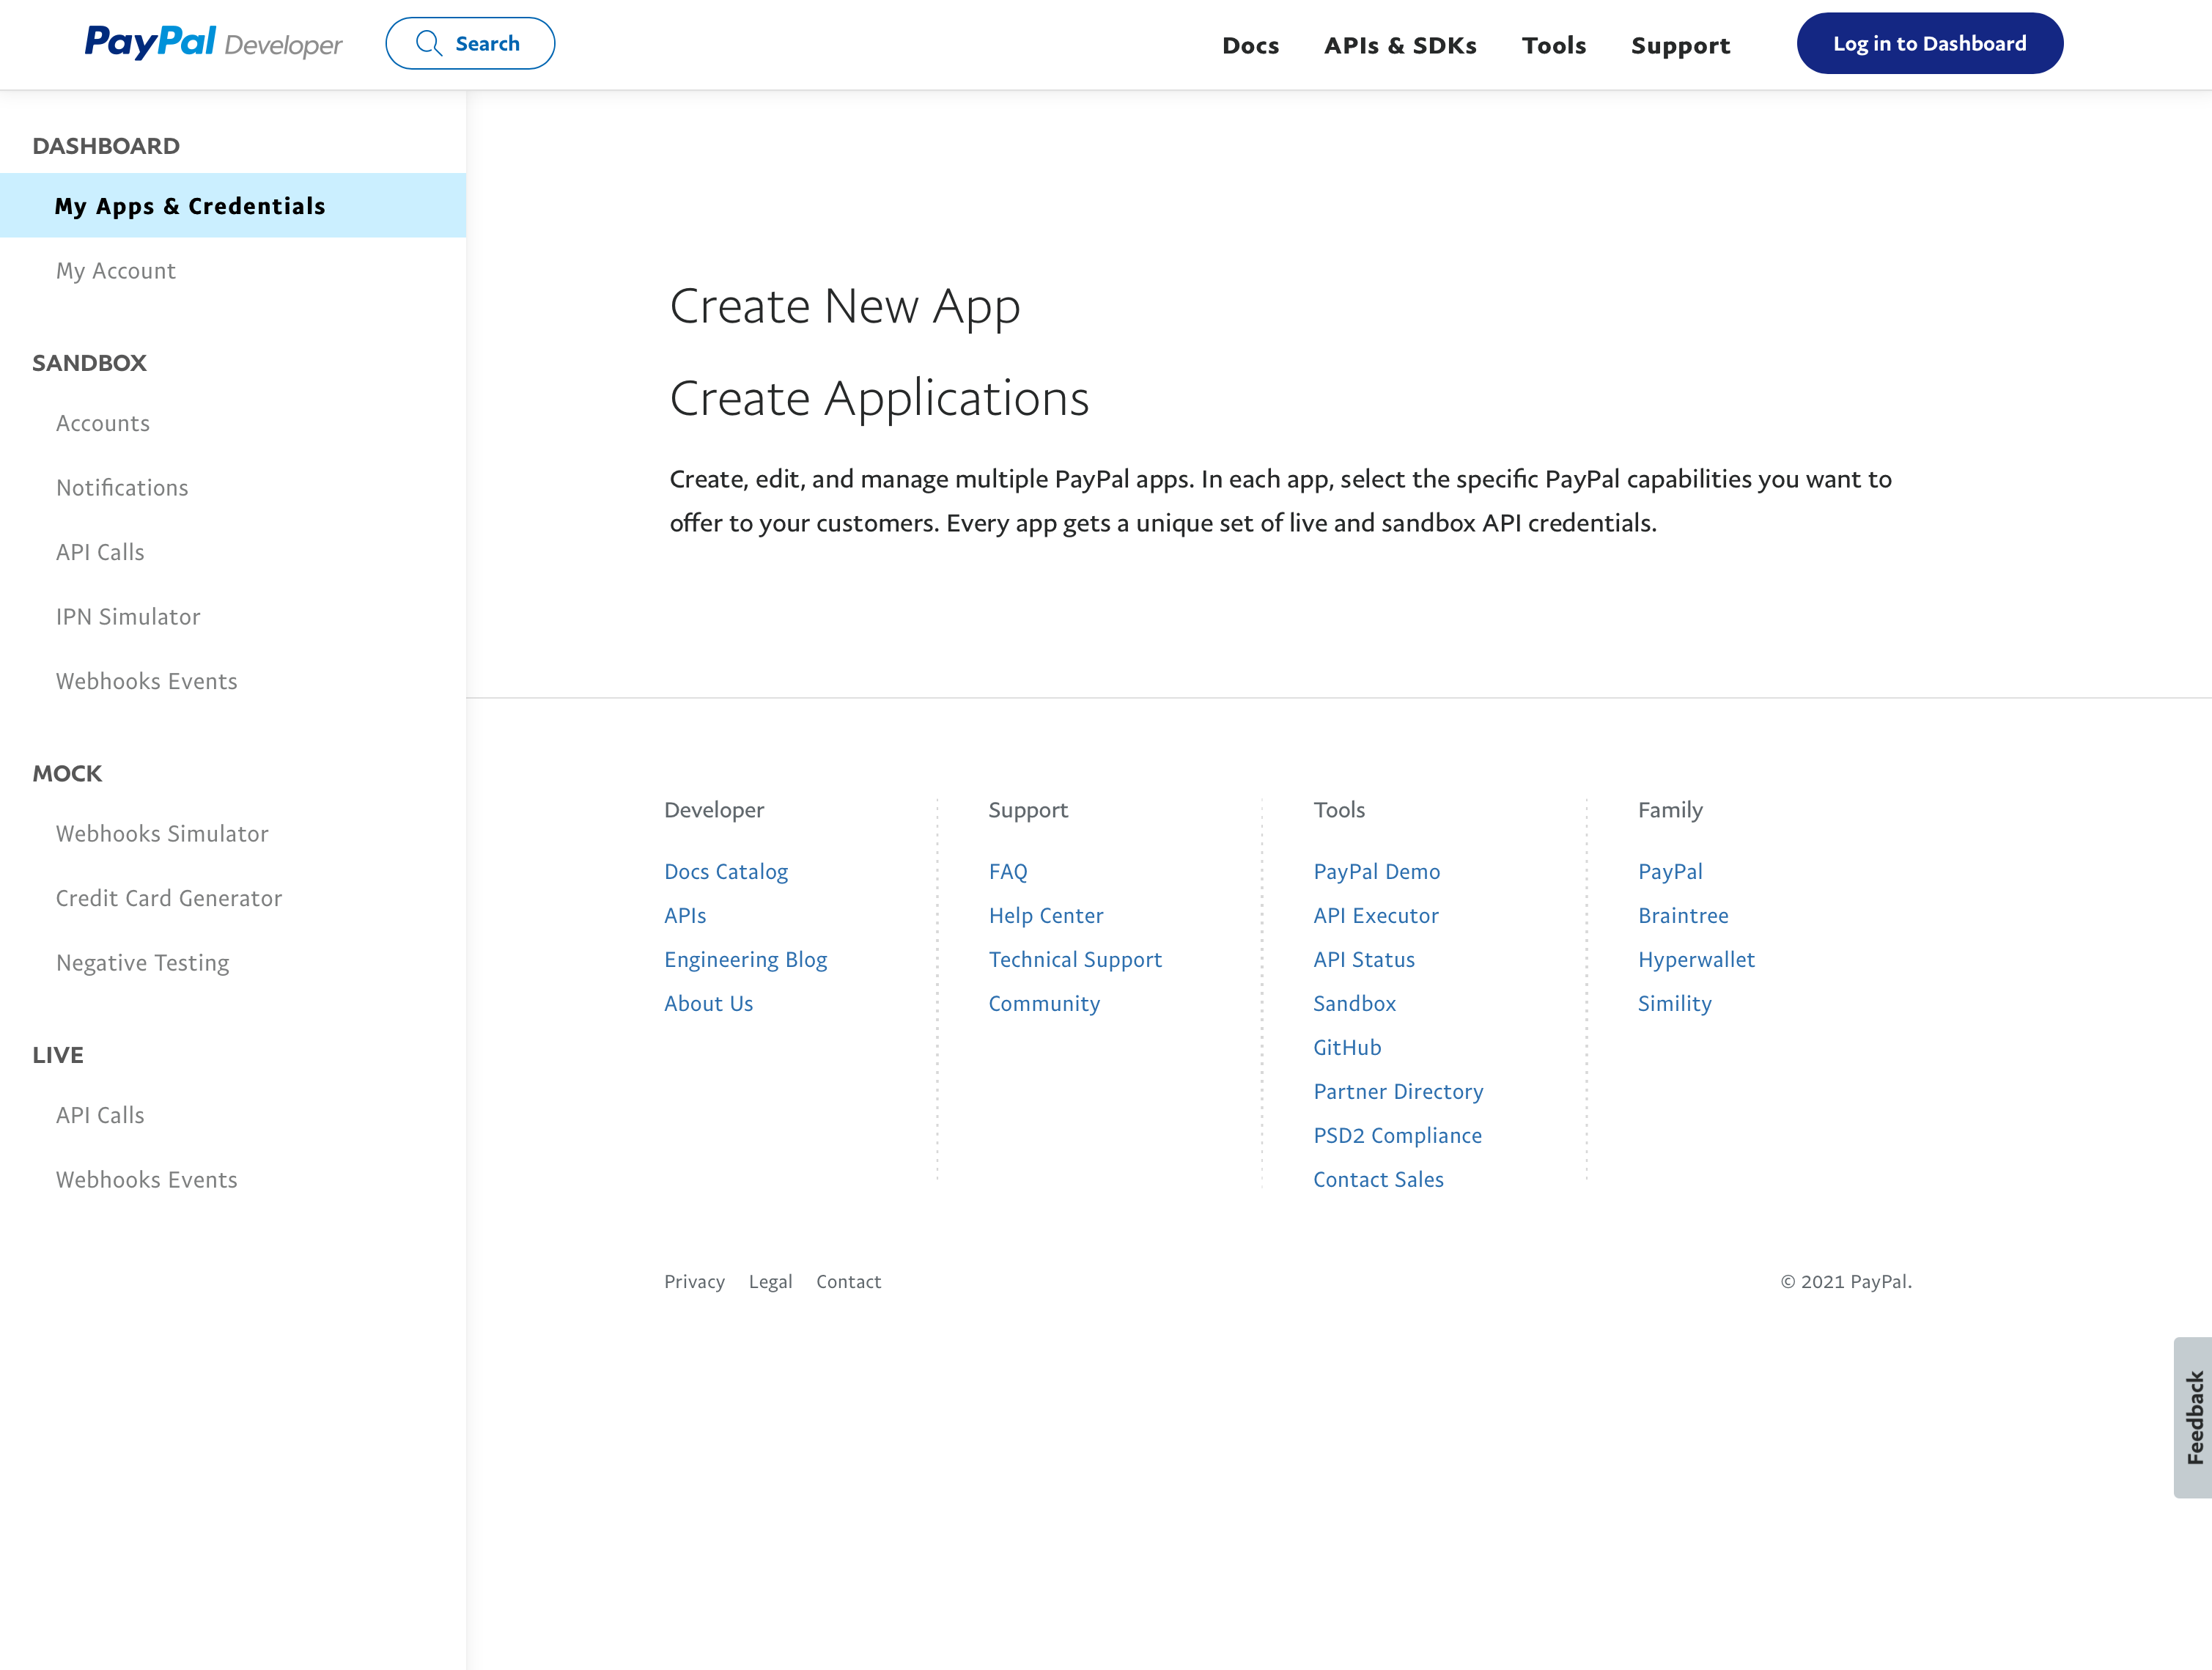The height and width of the screenshot is (1670, 2212).
Task: Open the Support header menu
Action: coord(1680,46)
